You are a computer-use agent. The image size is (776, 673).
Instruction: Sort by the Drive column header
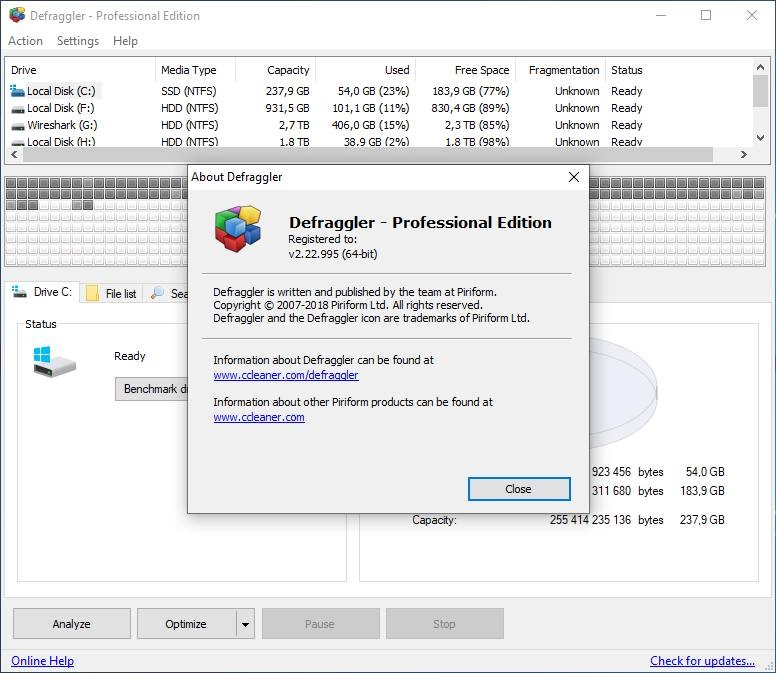(80, 70)
